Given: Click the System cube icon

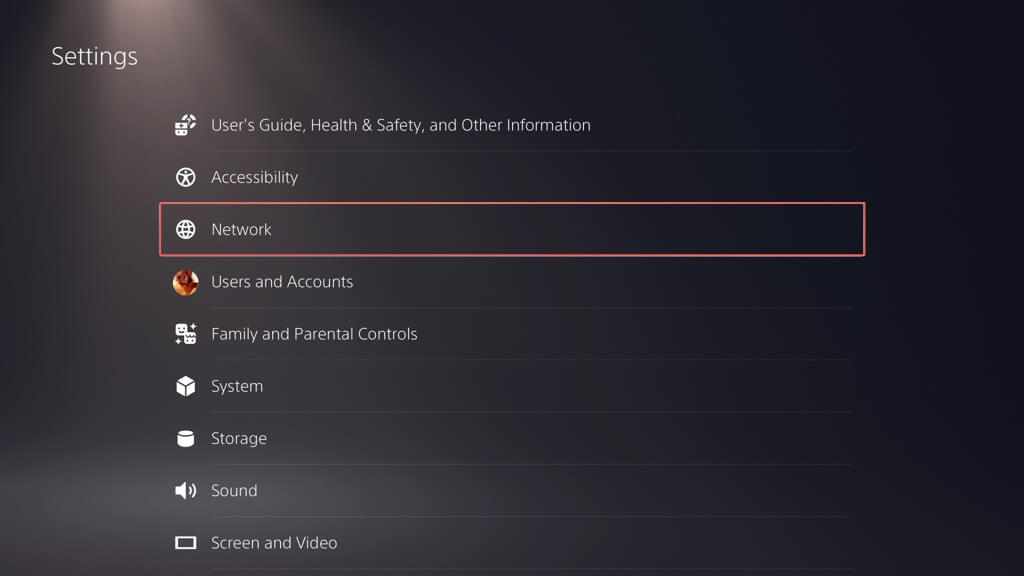Looking at the screenshot, I should [186, 386].
